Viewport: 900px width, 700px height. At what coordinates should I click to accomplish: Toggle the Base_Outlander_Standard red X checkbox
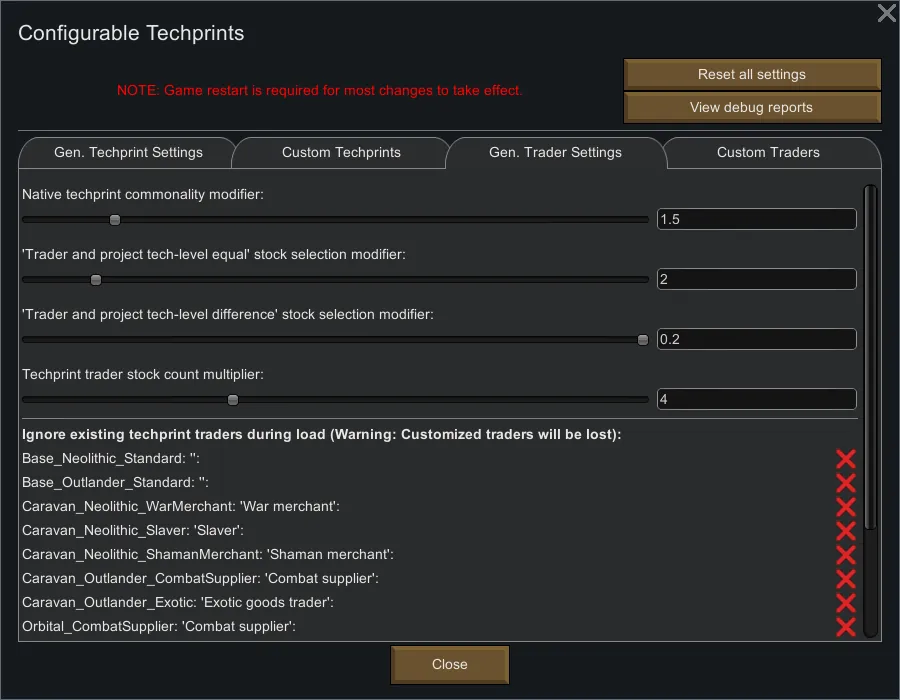pyautogui.click(x=845, y=483)
